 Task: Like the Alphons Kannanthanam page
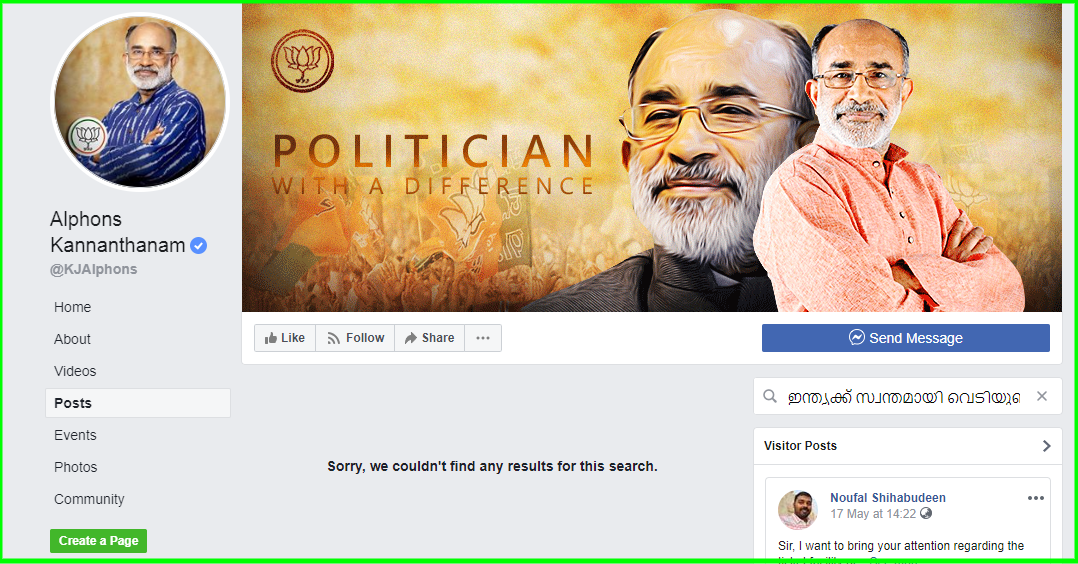click(x=285, y=338)
